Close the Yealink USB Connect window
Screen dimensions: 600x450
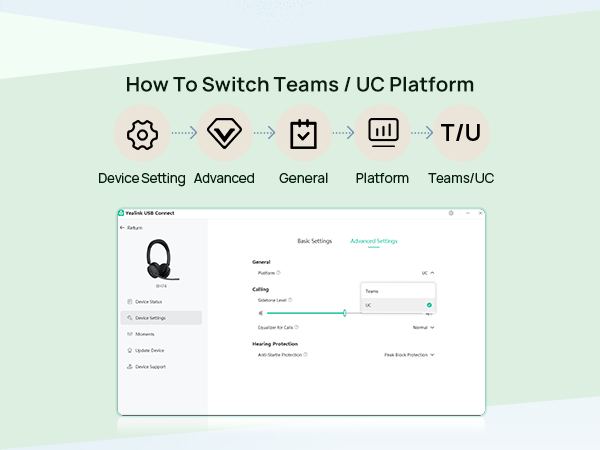[480, 213]
